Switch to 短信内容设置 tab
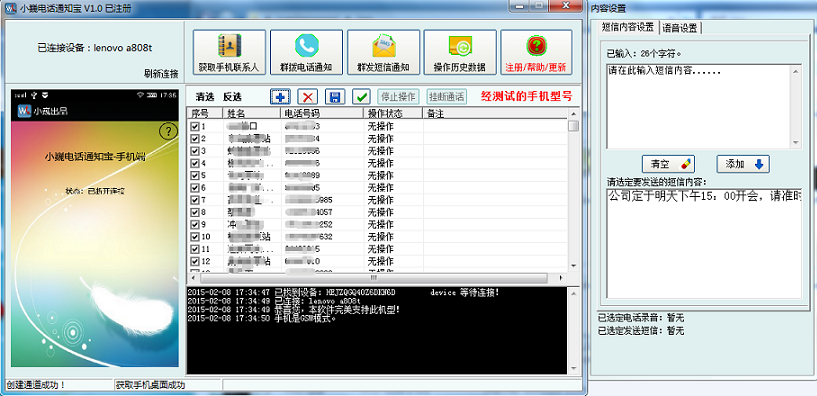 click(627, 27)
